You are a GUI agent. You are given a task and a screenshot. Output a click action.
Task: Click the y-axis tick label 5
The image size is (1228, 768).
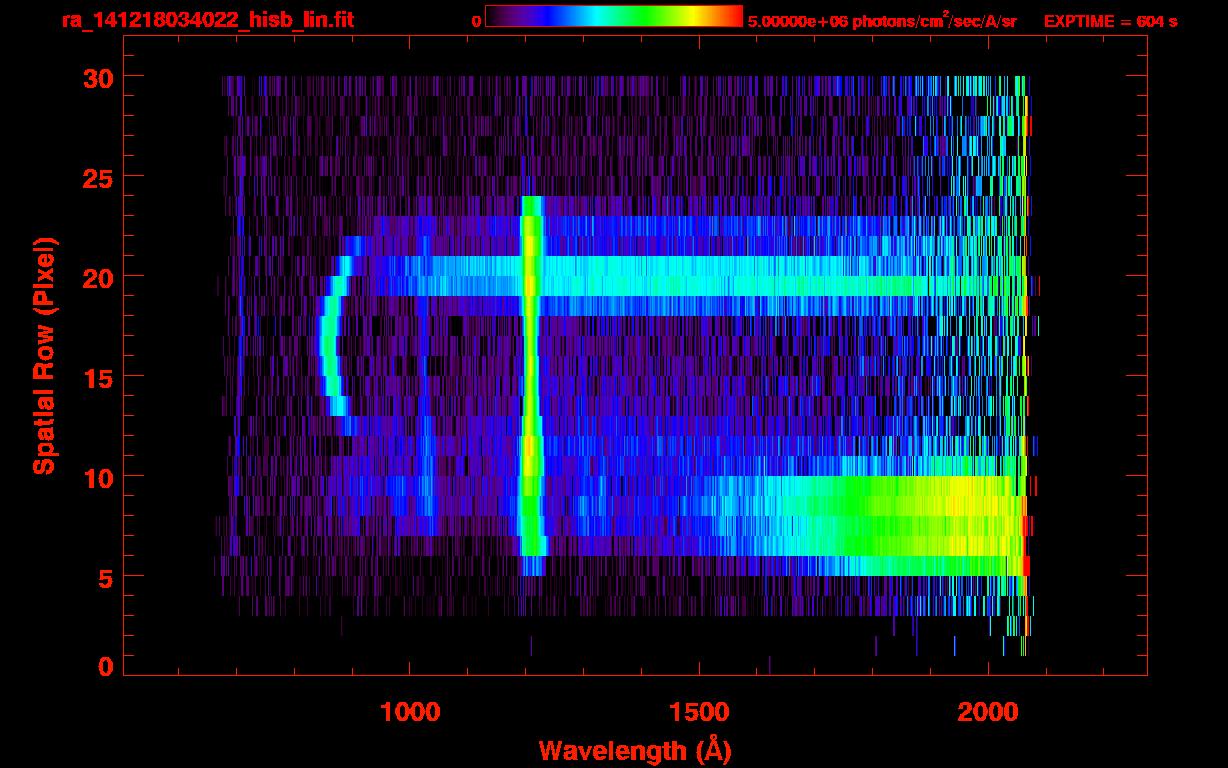pyautogui.click(x=106, y=577)
